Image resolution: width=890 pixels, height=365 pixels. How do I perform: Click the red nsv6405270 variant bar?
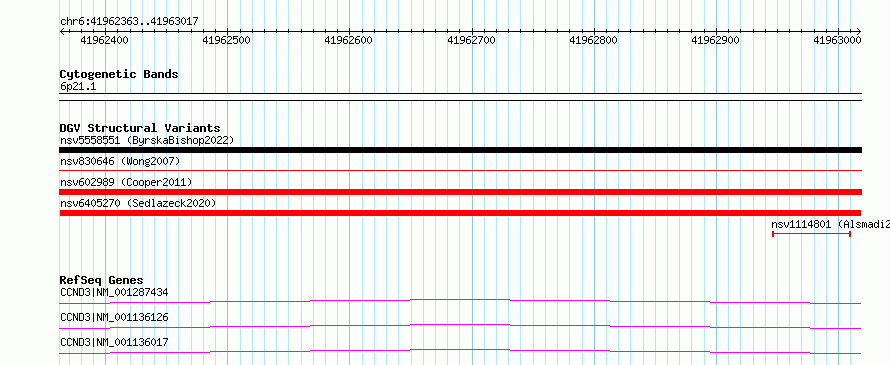tap(460, 213)
